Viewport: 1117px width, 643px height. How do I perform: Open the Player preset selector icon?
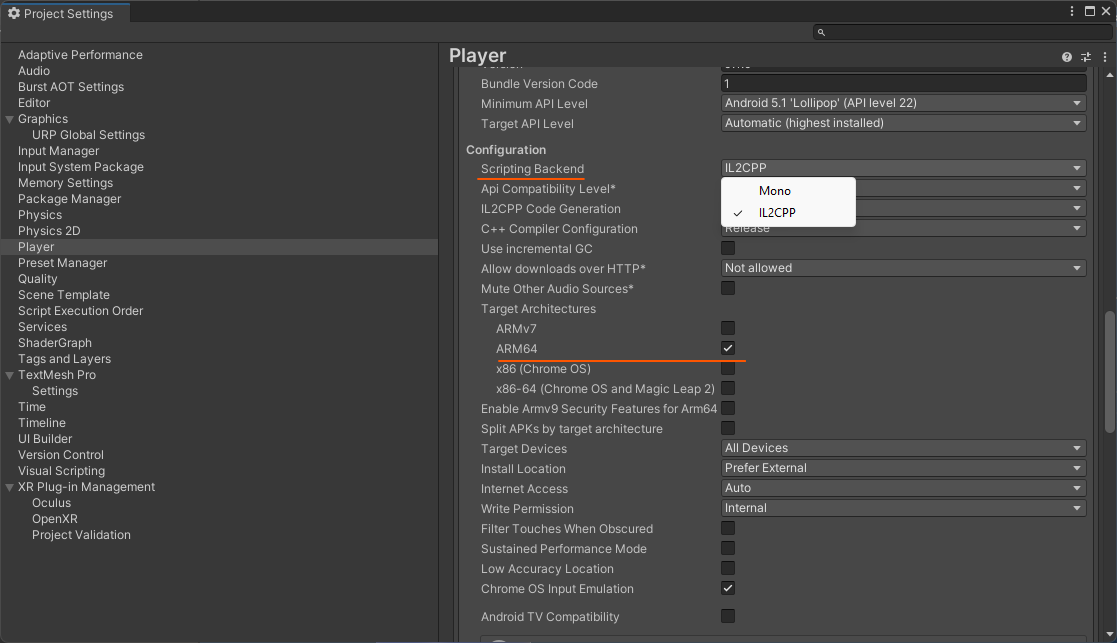pos(1086,57)
